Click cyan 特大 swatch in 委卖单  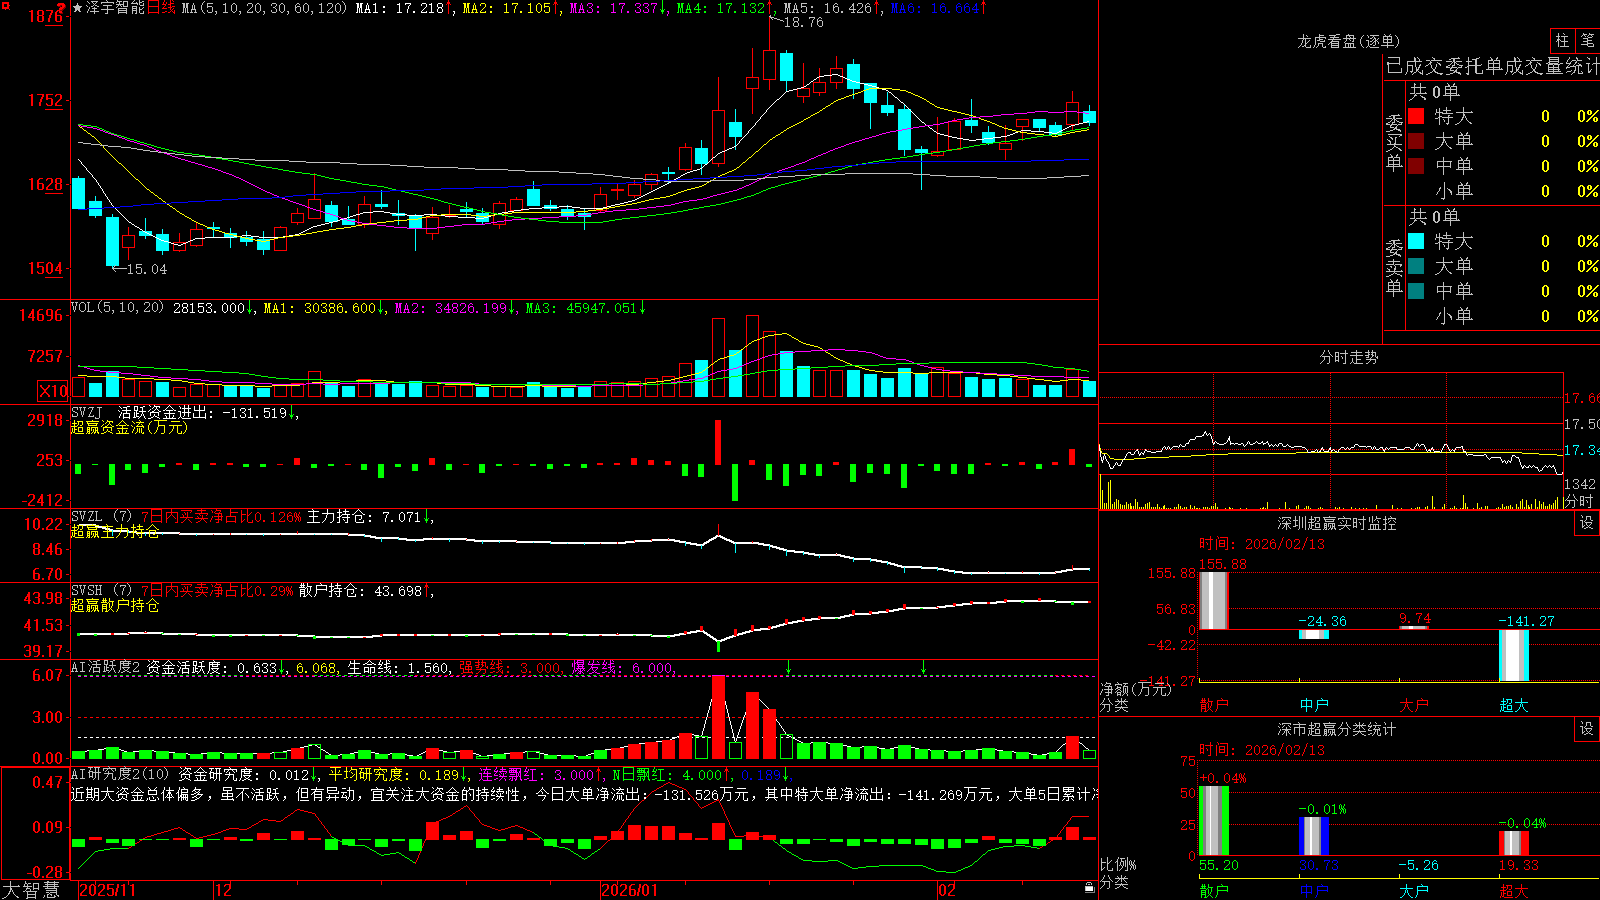click(1416, 241)
